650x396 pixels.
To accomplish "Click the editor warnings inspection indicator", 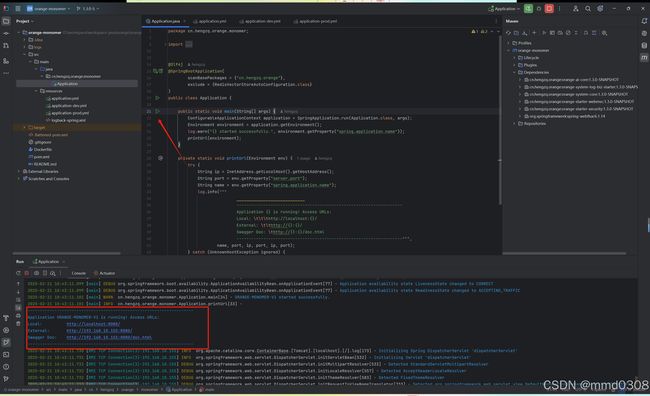I will (x=480, y=32).
